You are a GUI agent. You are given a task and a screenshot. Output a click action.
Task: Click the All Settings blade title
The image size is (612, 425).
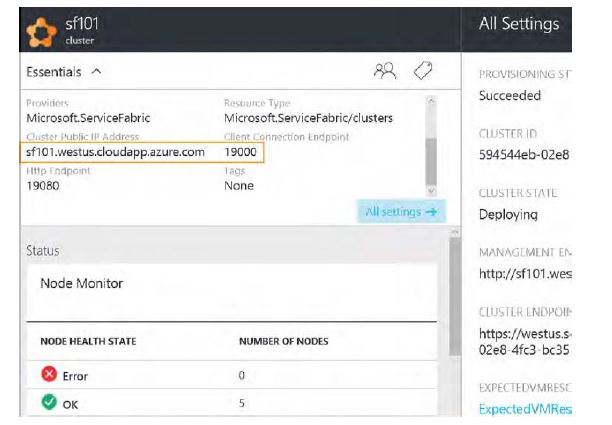[519, 24]
